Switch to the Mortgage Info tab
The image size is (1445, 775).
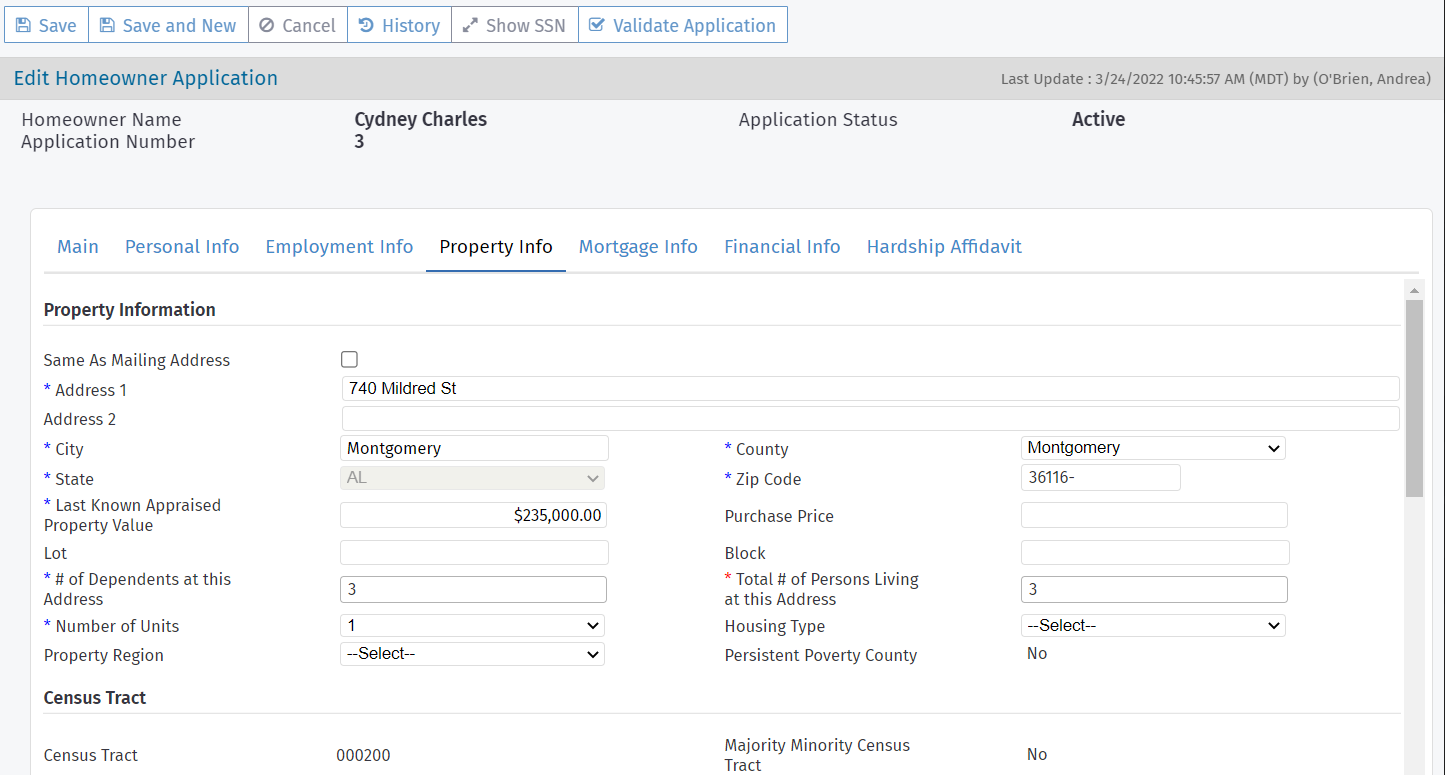tap(638, 246)
